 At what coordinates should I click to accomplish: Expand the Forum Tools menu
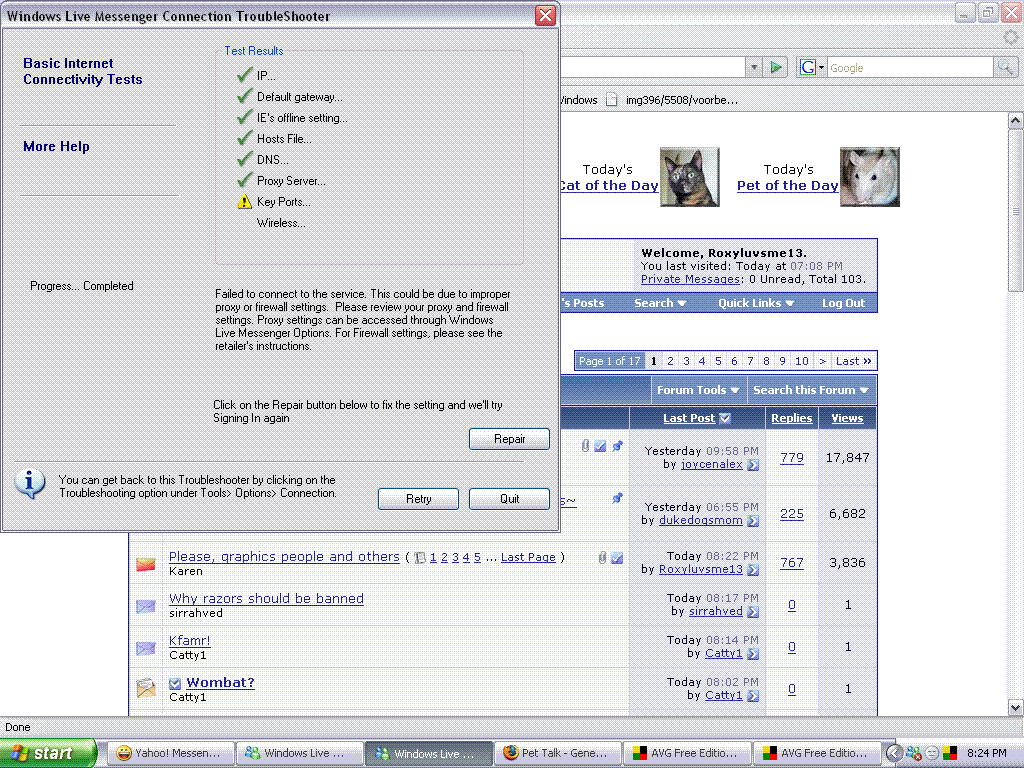[698, 390]
